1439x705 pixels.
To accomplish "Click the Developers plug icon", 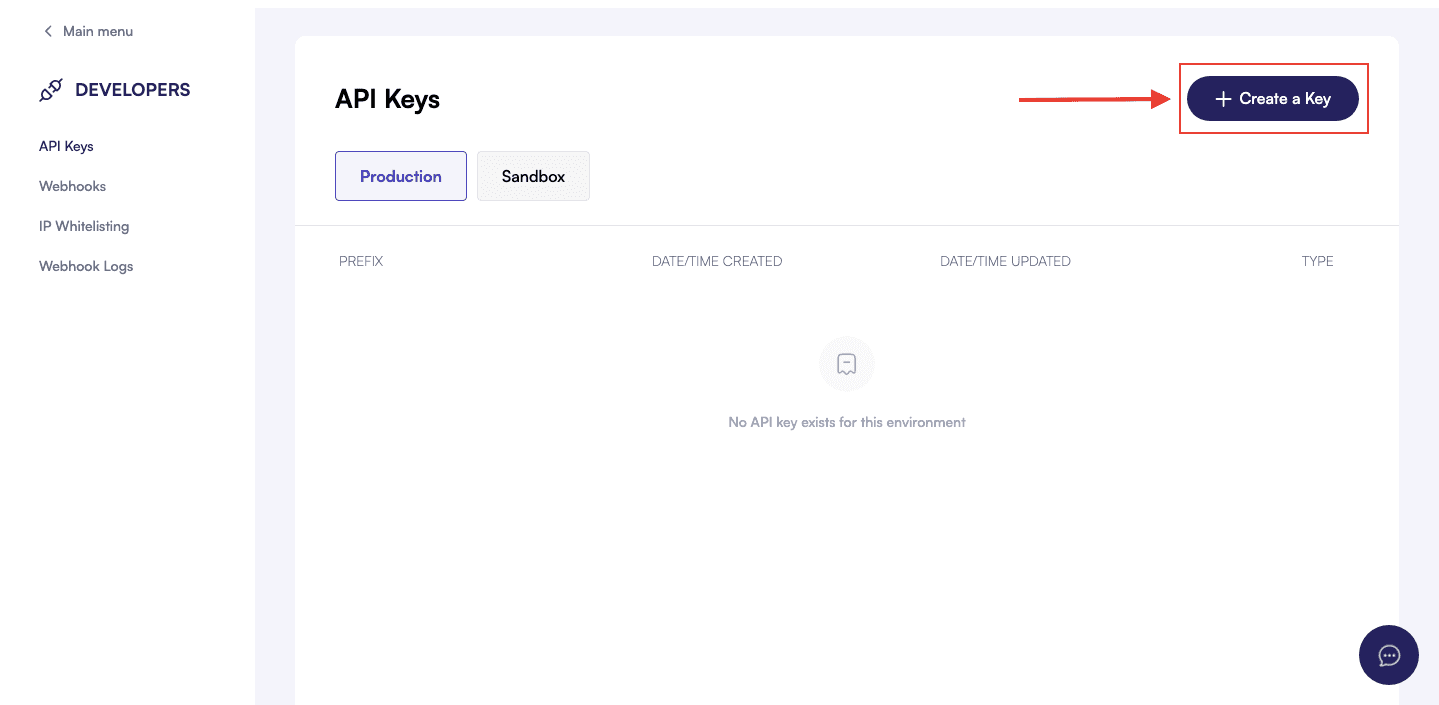I will tap(50, 90).
